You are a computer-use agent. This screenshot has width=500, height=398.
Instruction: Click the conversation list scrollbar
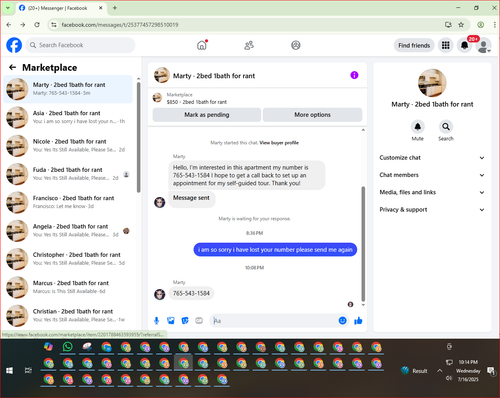pos(138,137)
